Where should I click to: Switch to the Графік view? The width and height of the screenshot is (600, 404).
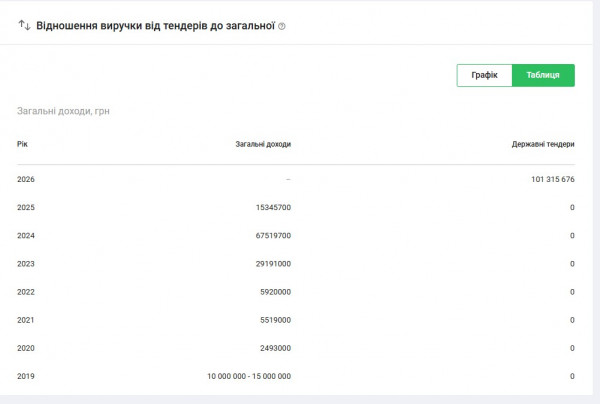(484, 75)
